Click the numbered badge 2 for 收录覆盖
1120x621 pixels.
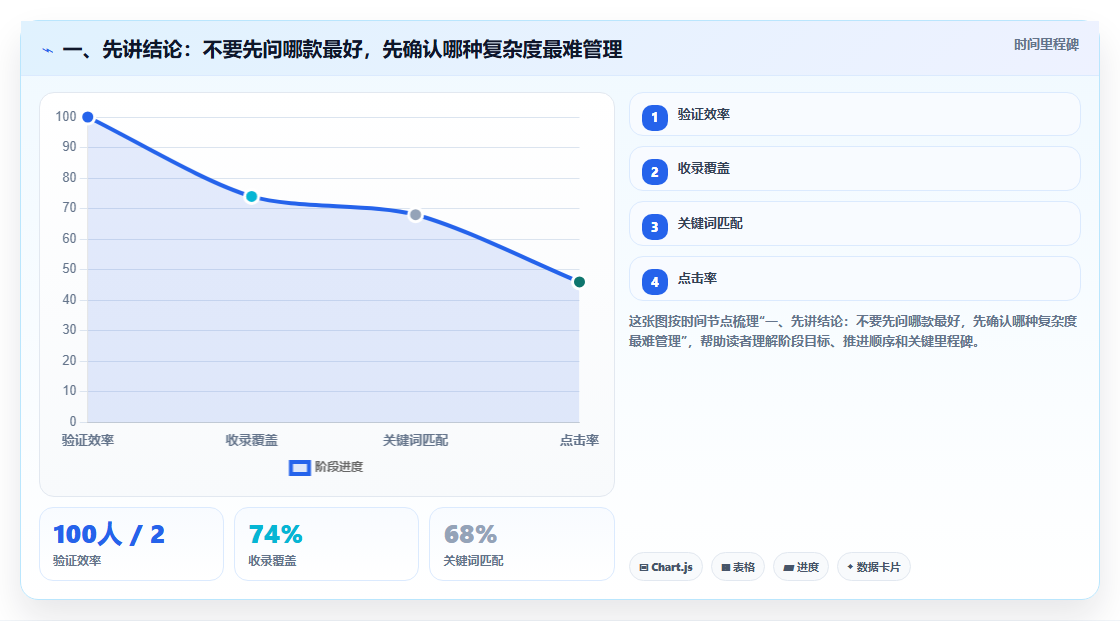click(x=654, y=172)
